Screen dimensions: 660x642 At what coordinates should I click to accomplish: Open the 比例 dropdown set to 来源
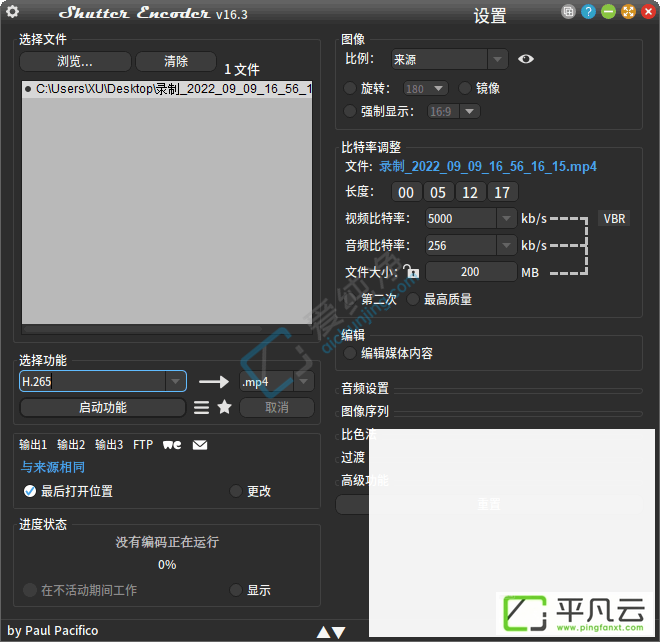pyautogui.click(x=450, y=59)
